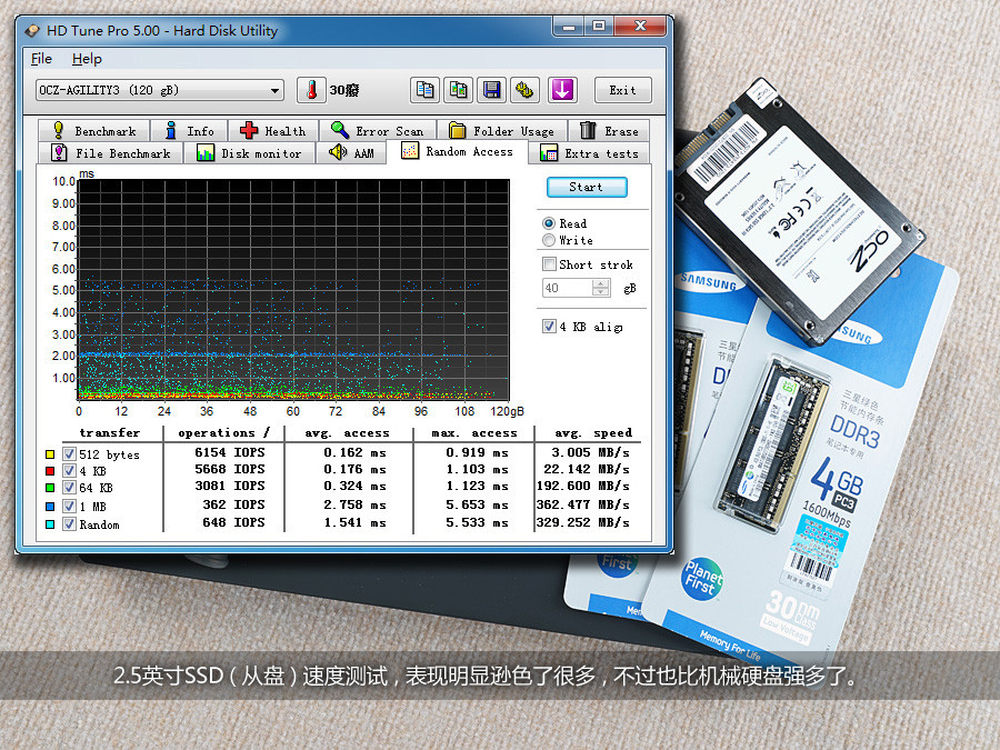This screenshot has width=1000, height=750.
Task: Click the short stroke gB input field
Action: click(567, 288)
